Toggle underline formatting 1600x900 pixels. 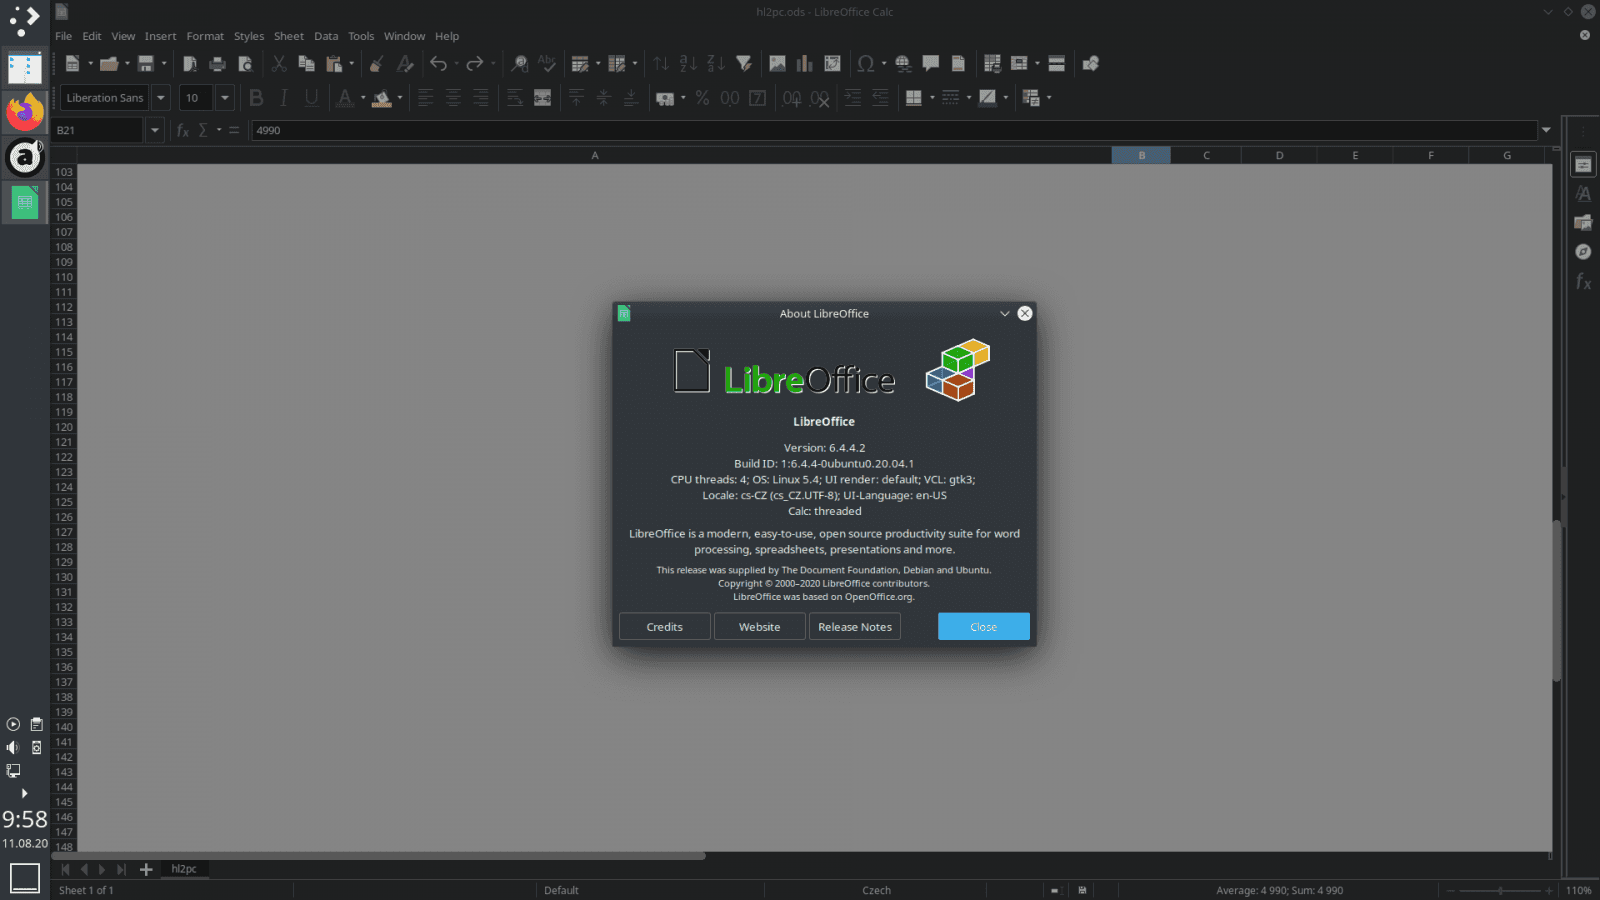(310, 97)
